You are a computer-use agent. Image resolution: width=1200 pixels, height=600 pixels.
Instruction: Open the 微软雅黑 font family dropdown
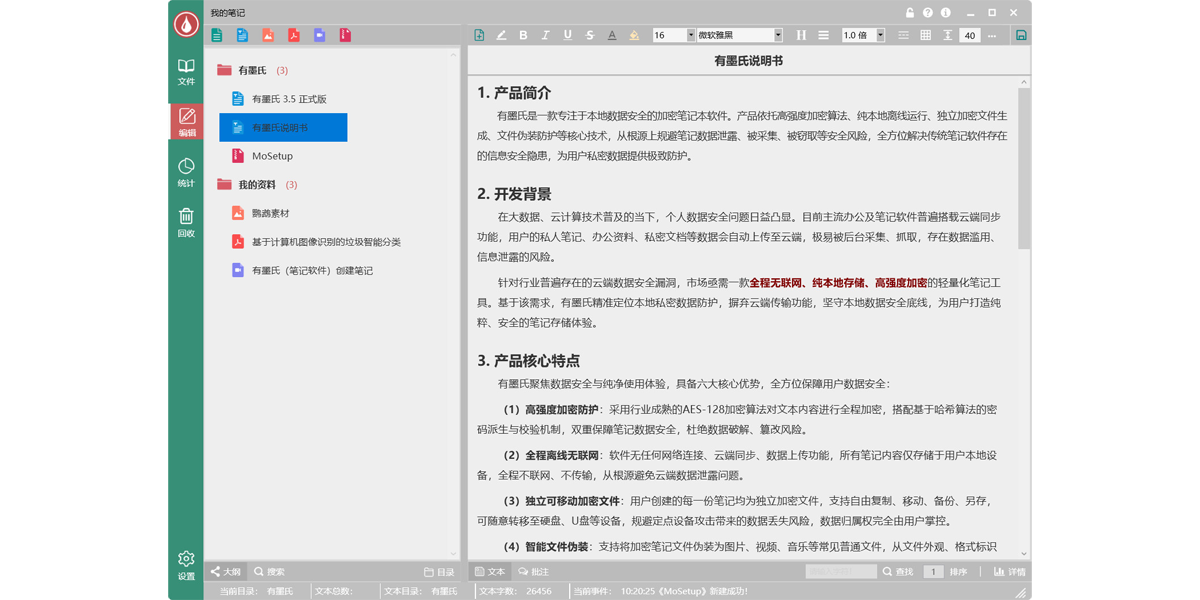[739, 35]
